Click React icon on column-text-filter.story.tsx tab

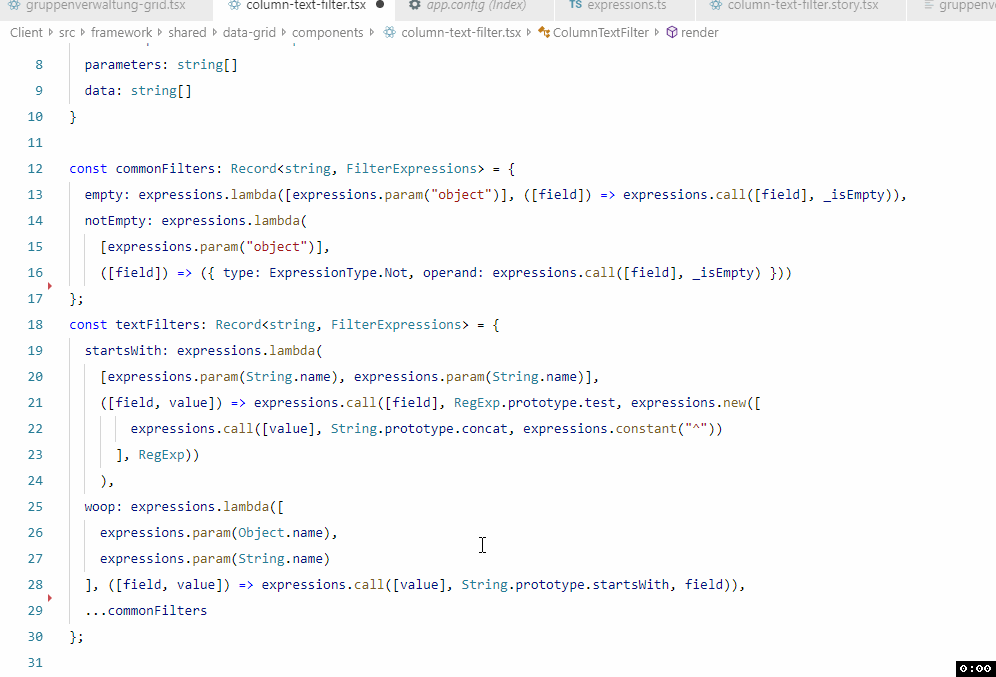click(716, 5)
